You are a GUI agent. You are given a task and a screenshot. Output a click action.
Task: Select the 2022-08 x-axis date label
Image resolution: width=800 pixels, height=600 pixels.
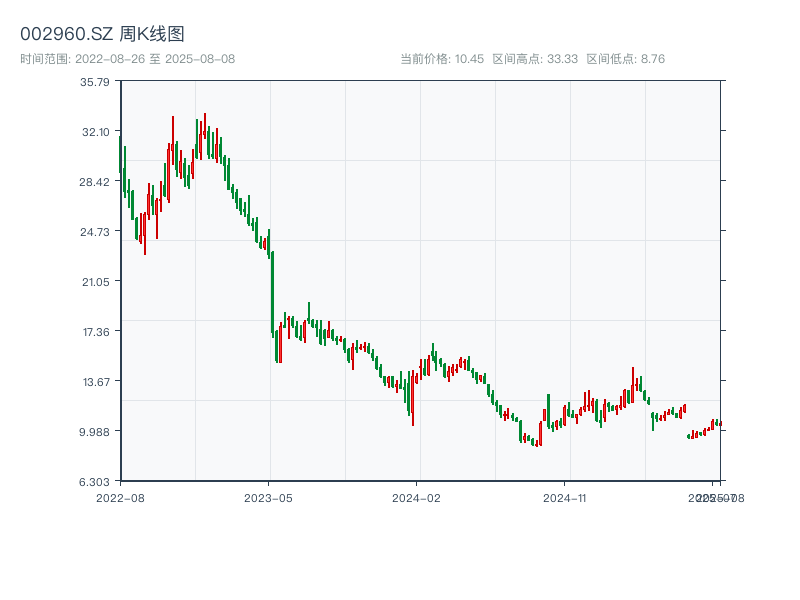pyautogui.click(x=120, y=497)
